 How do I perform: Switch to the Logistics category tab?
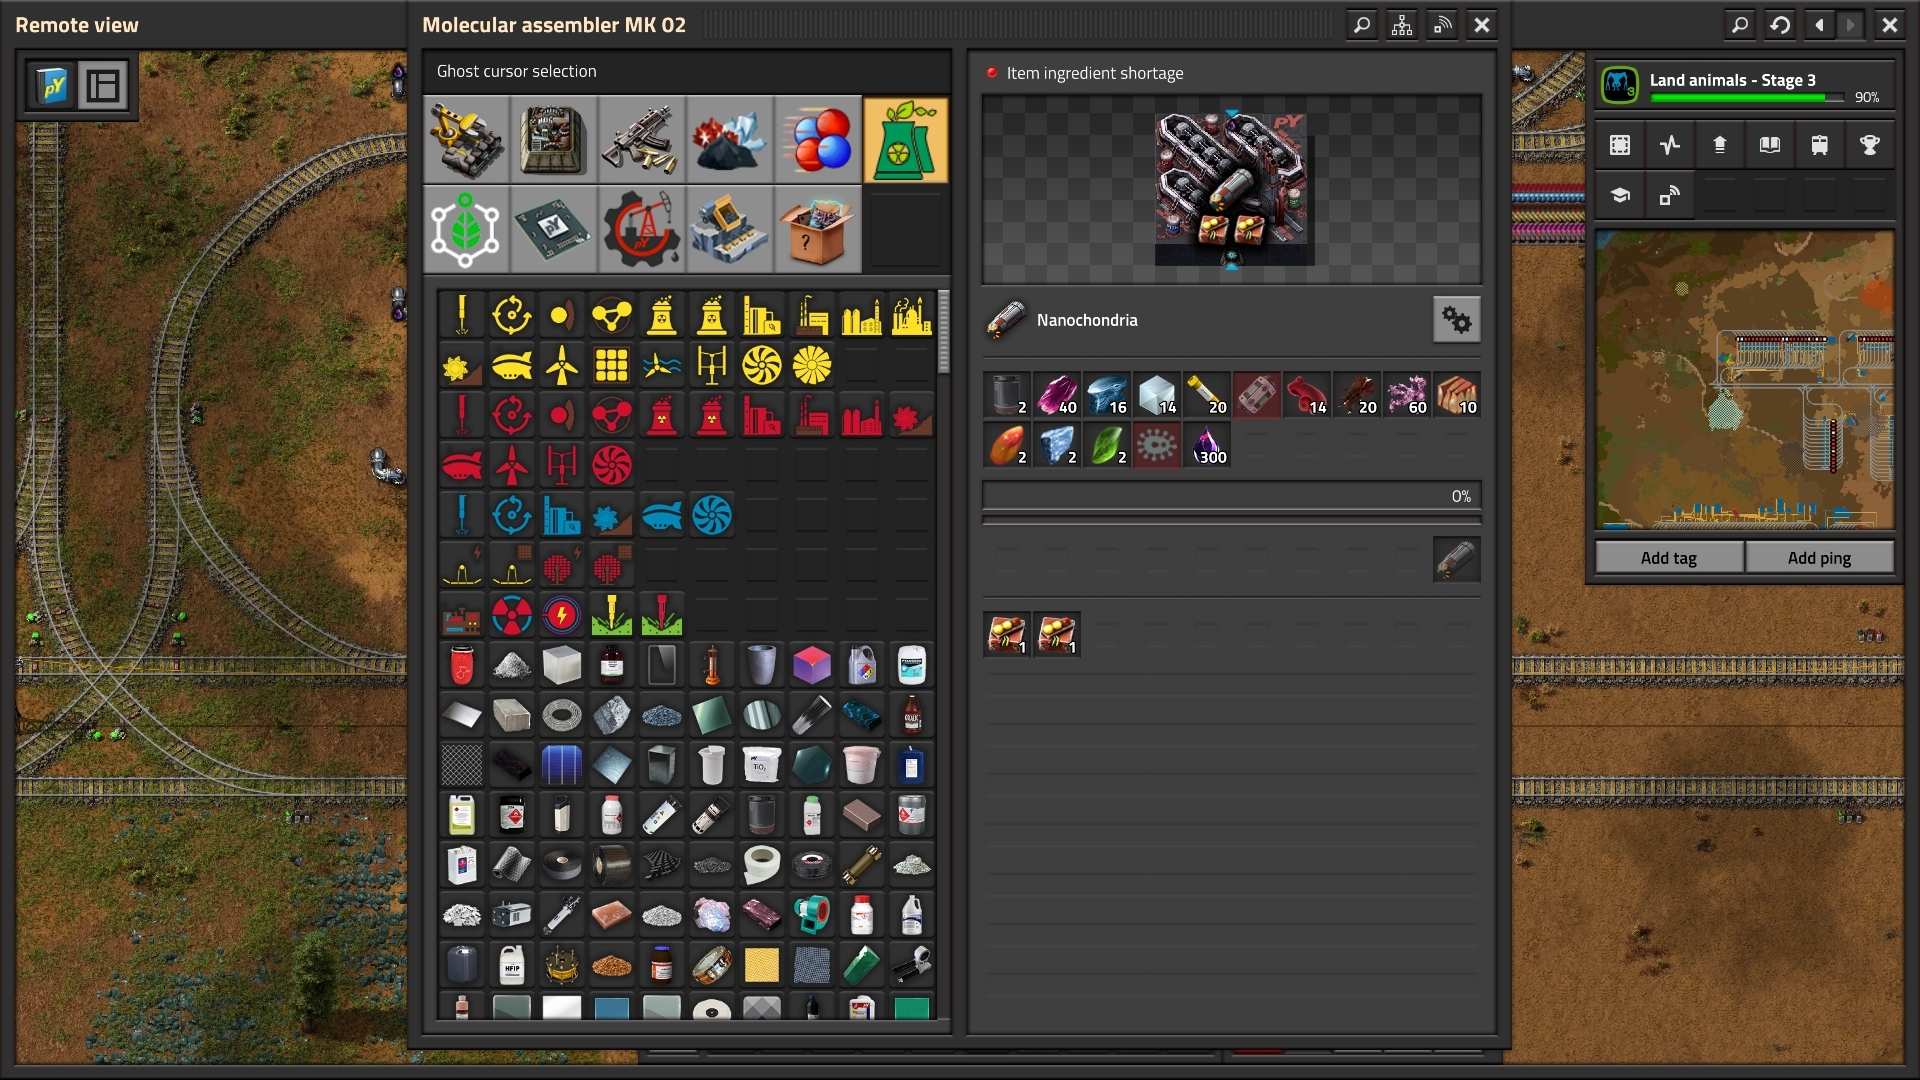point(466,139)
